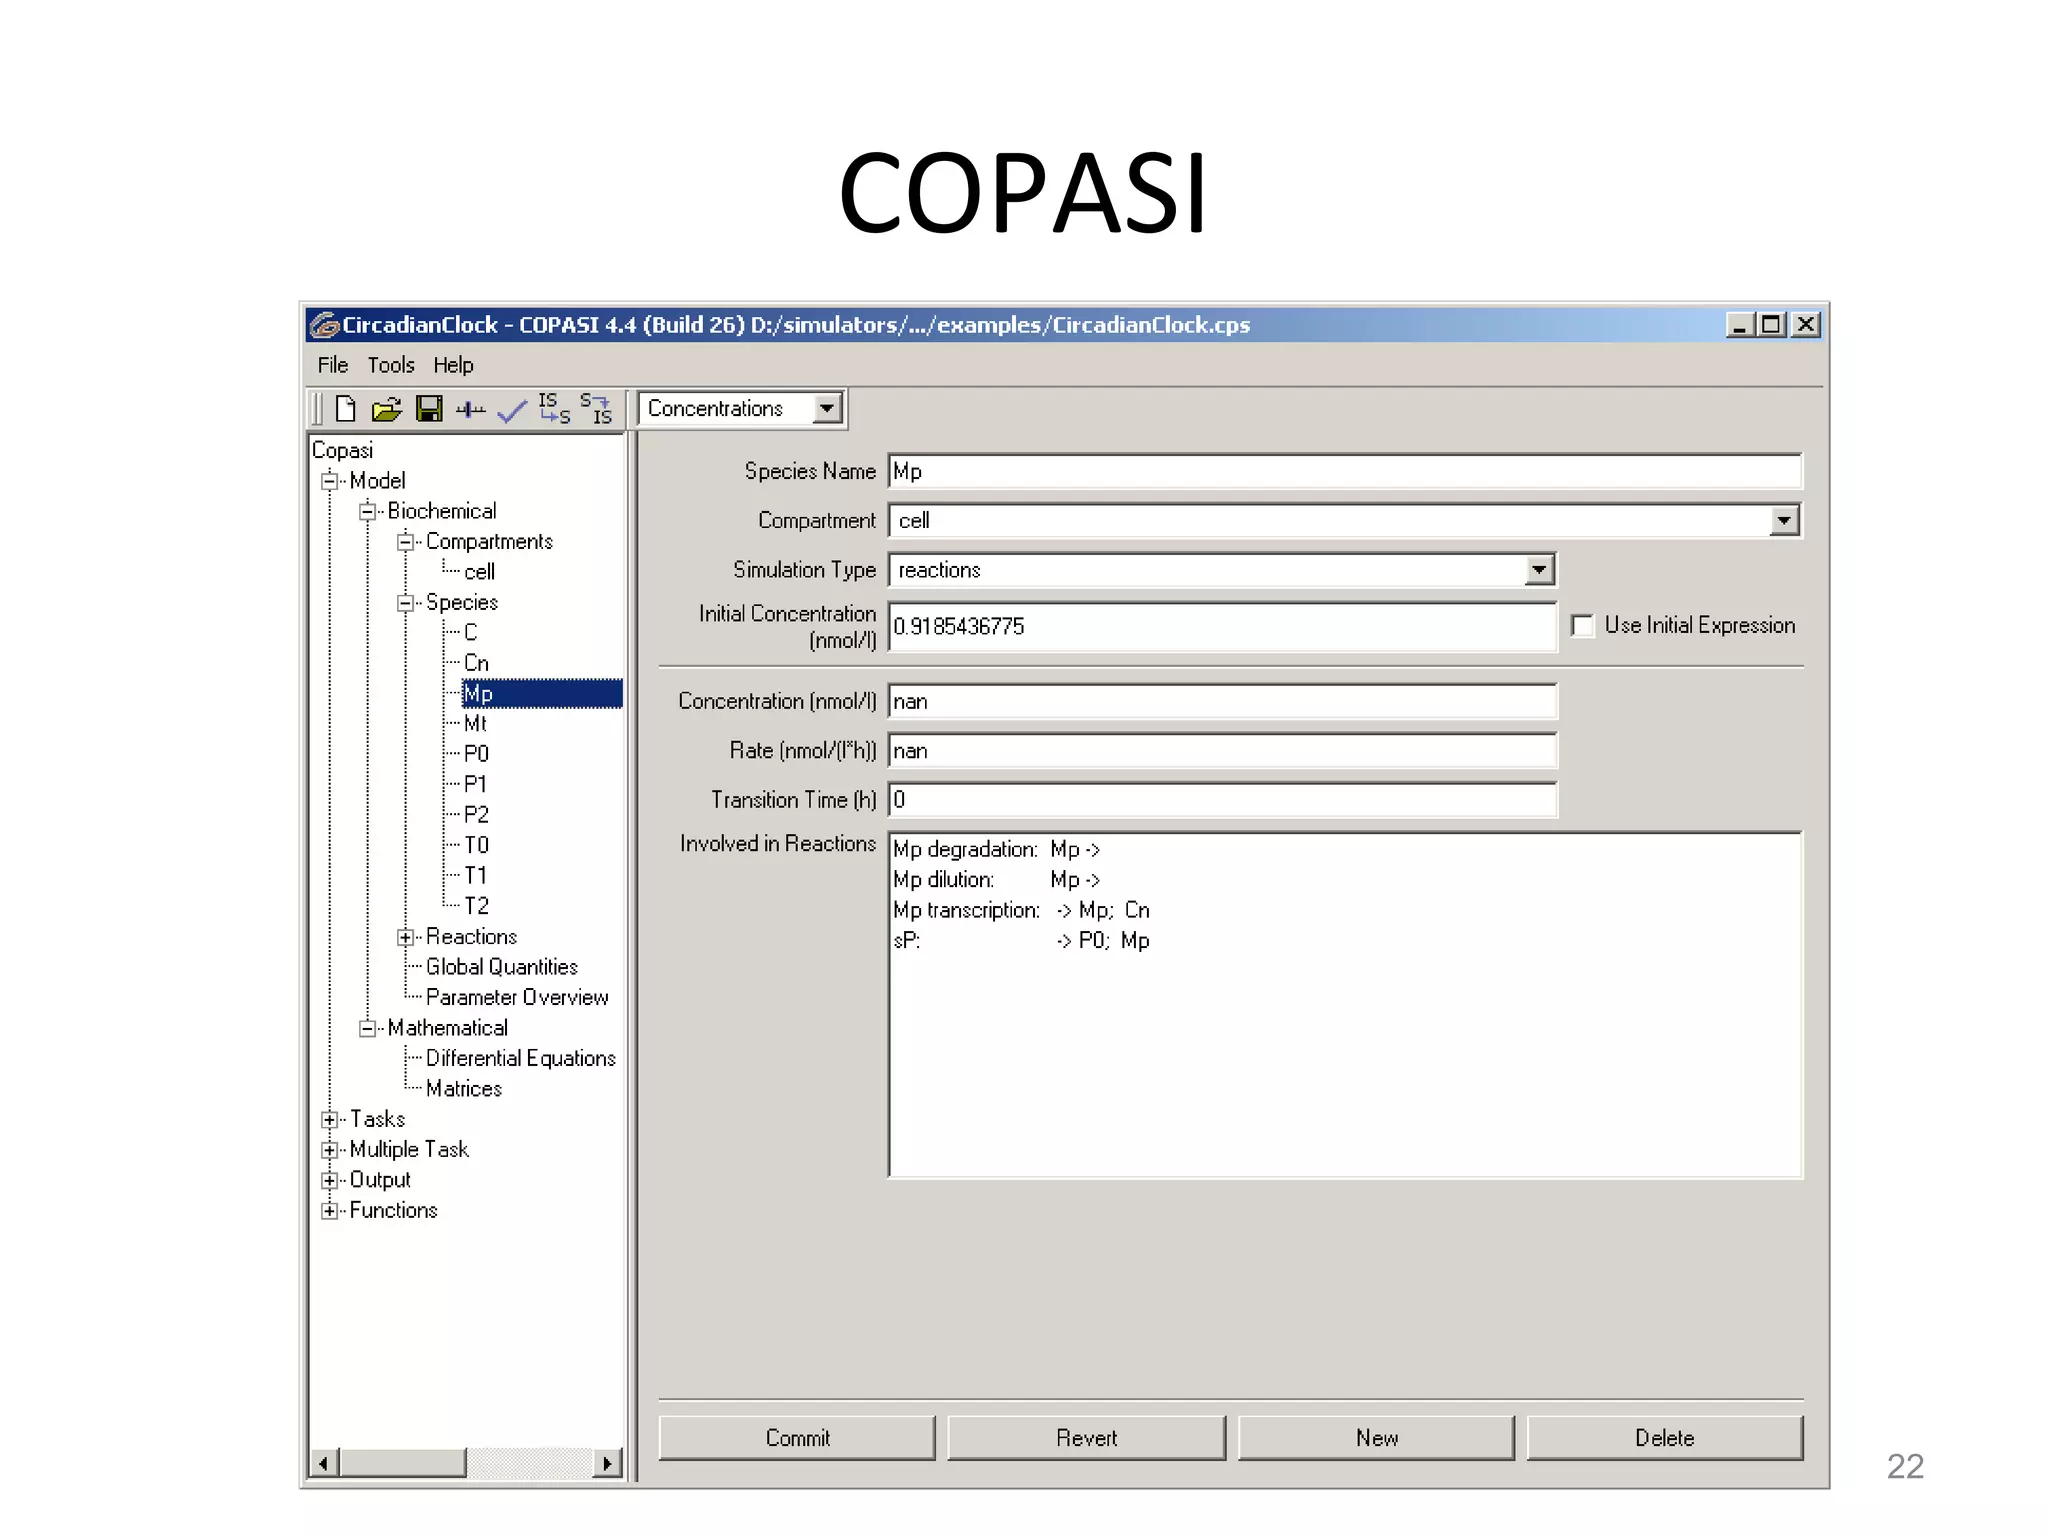
Task: Click the tree panel scroll left arrow
Action: point(324,1463)
